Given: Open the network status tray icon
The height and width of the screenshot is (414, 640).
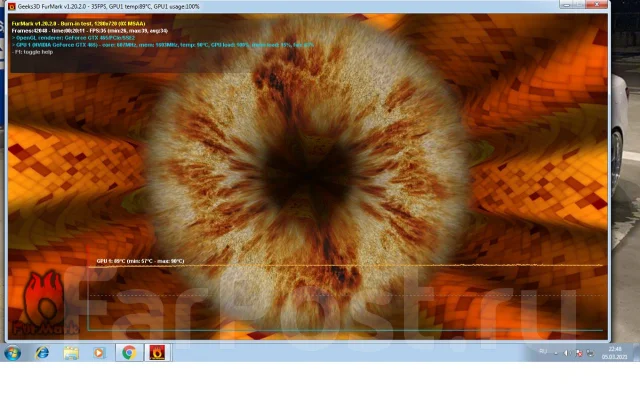Looking at the screenshot, I should click(x=590, y=353).
